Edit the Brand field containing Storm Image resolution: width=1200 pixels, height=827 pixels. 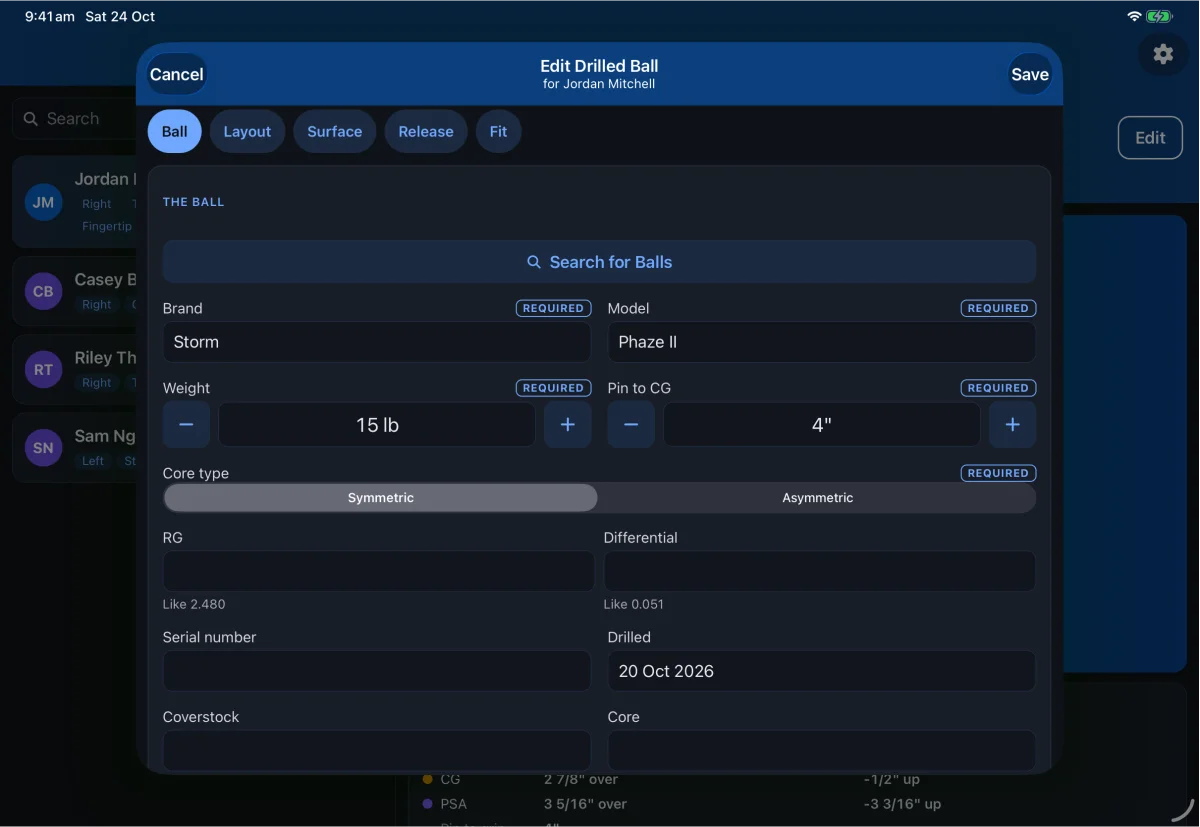(x=377, y=342)
